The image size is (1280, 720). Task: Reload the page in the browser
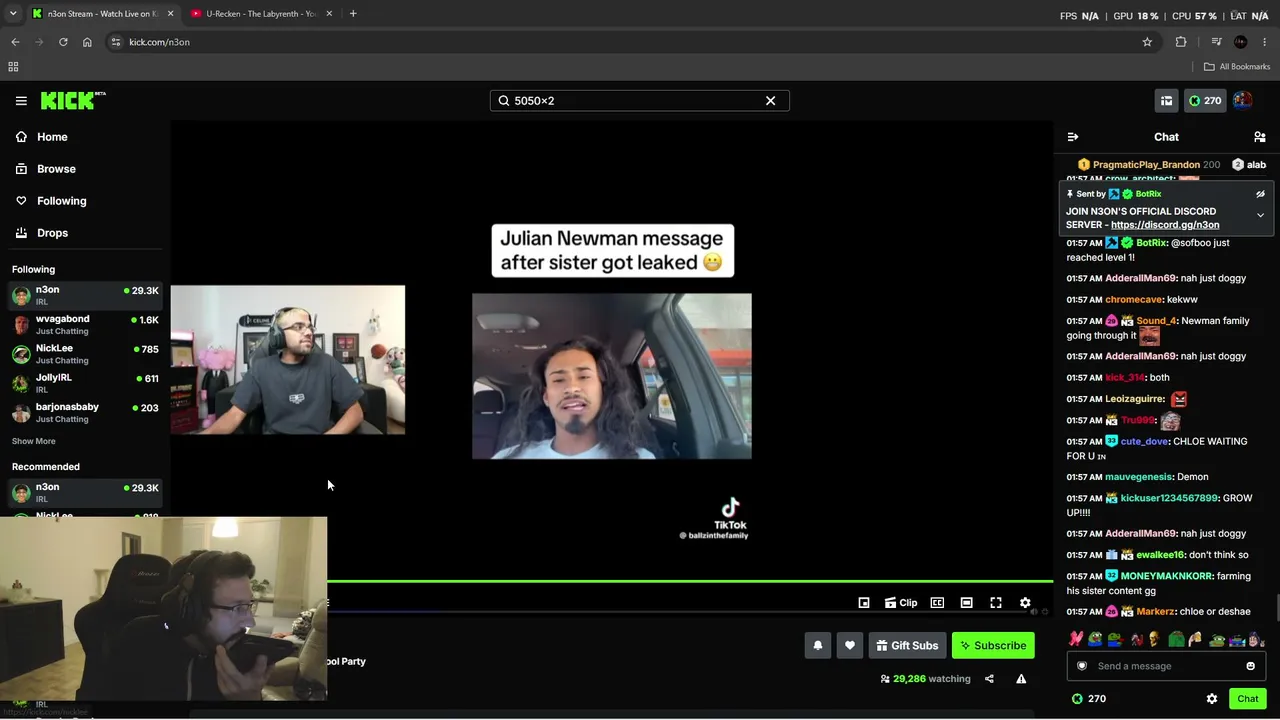coord(63,42)
